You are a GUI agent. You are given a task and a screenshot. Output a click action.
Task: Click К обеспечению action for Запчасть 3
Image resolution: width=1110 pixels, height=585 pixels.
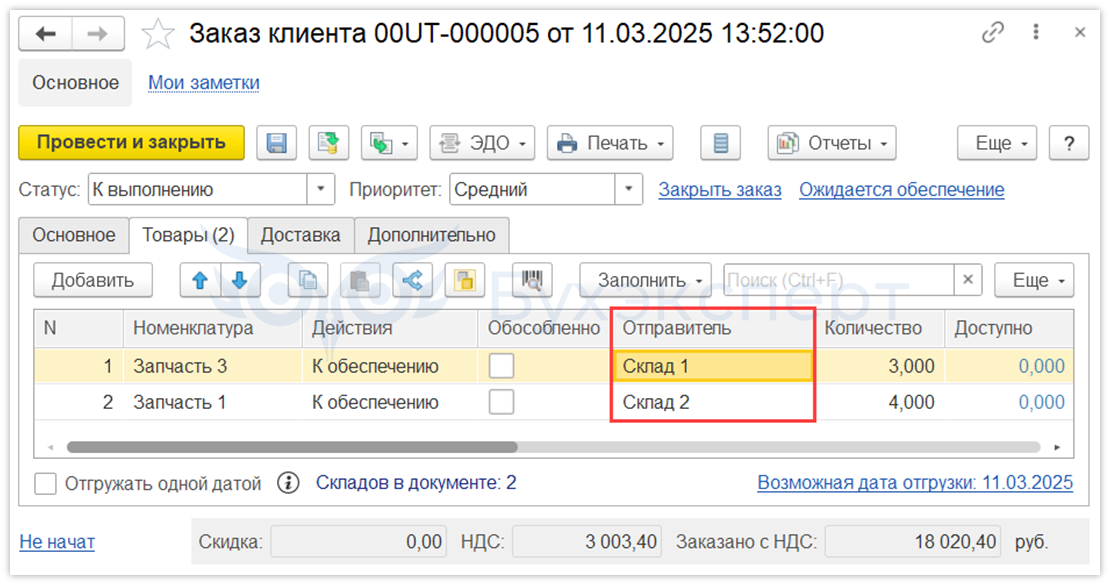(390, 366)
